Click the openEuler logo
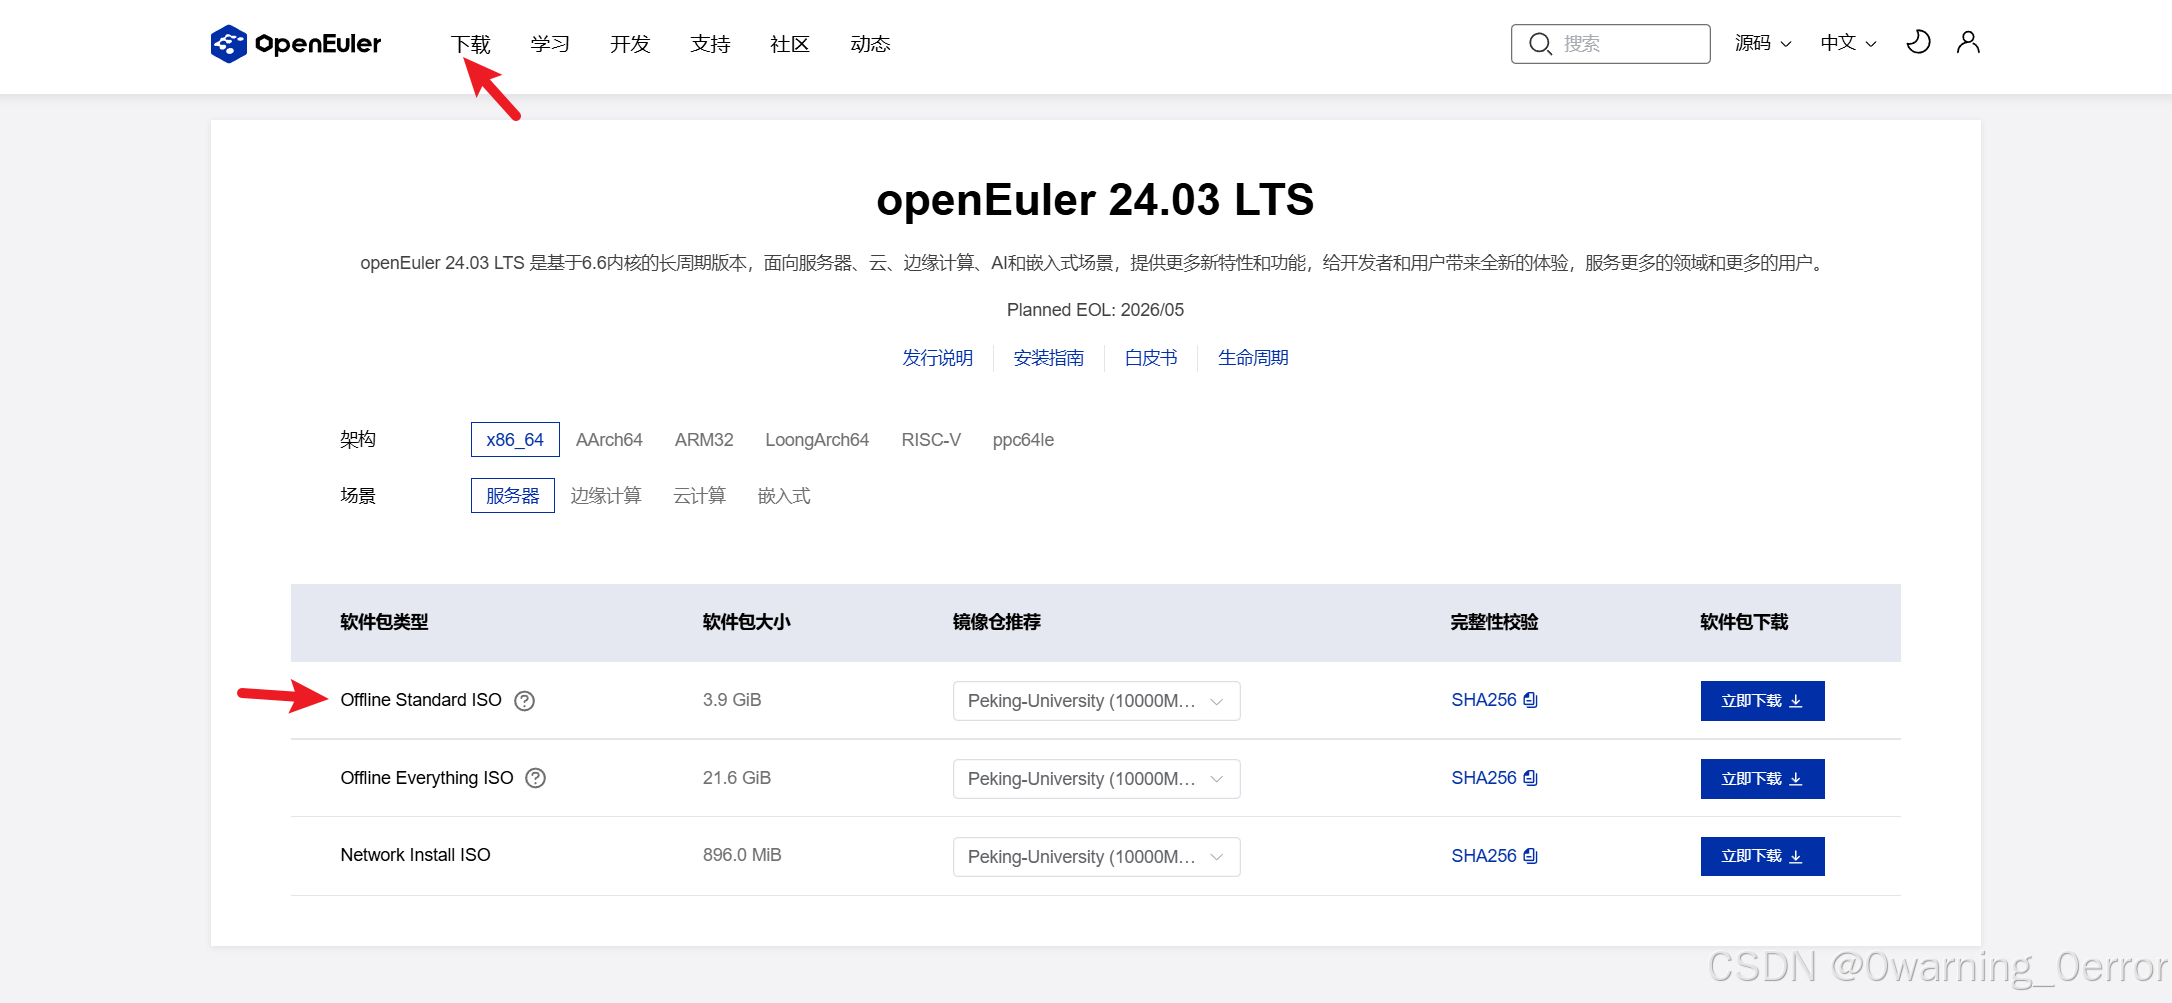 295,43
